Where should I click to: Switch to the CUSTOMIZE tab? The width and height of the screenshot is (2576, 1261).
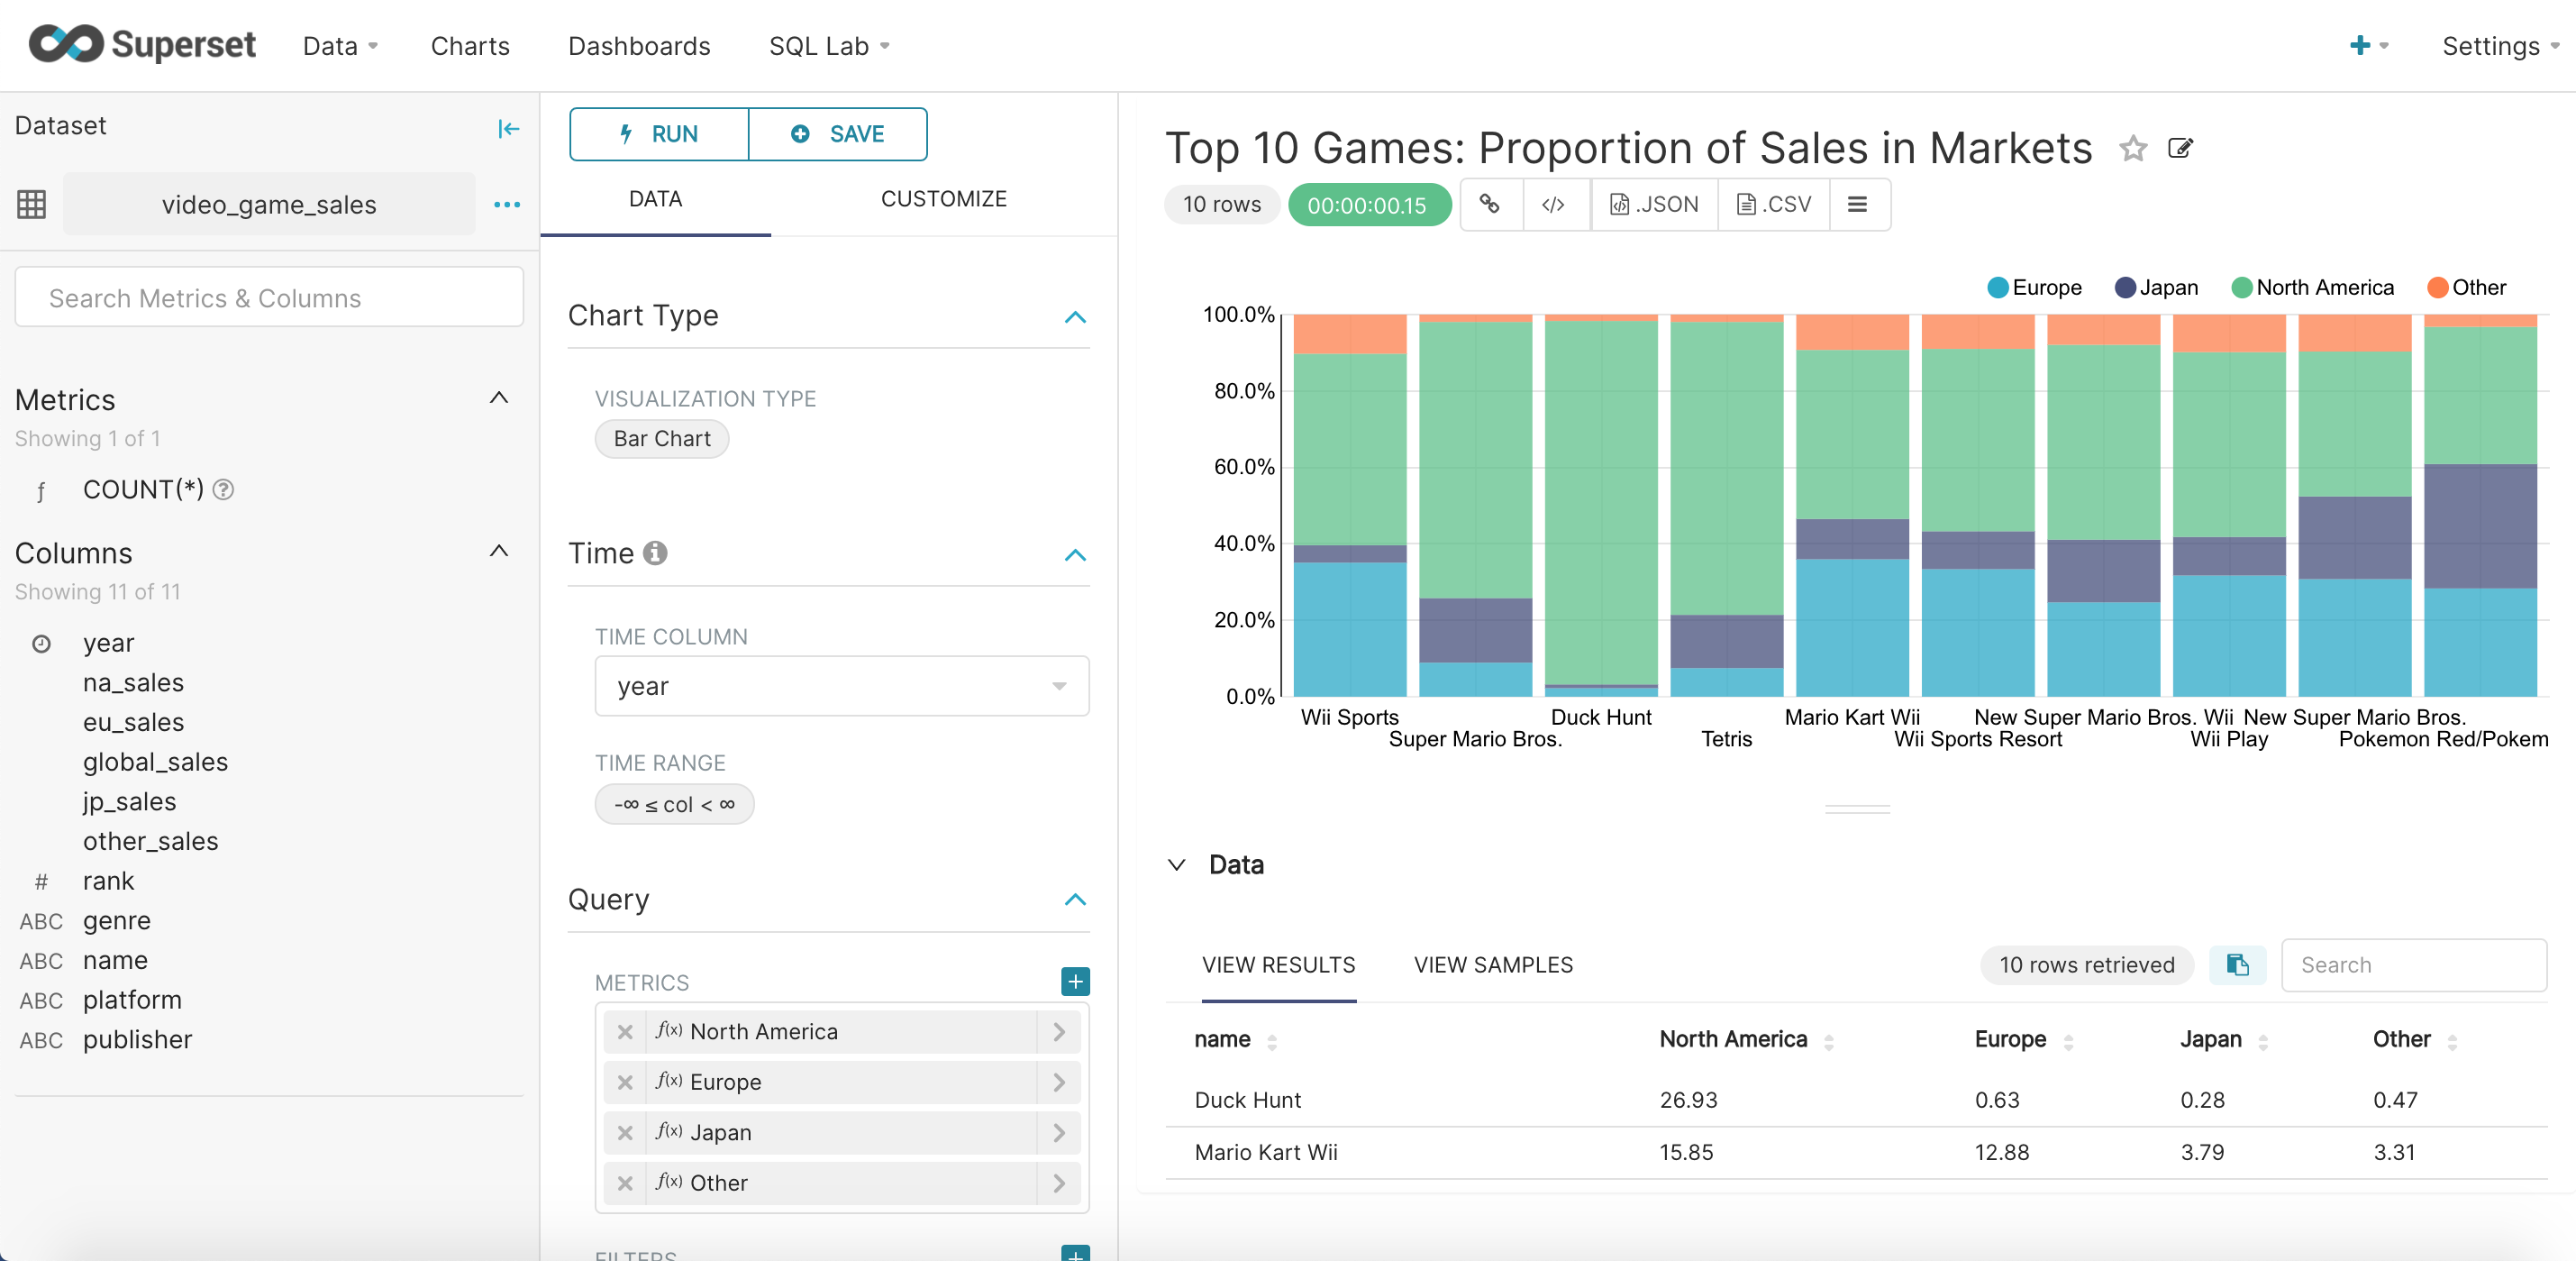click(x=943, y=198)
